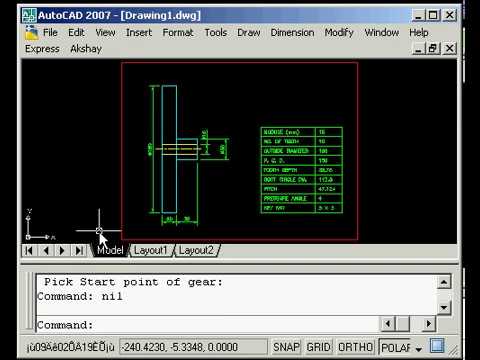This screenshot has width=480, height=360.
Task: Close the Drawing1.dwg document window
Action: [x=450, y=49]
